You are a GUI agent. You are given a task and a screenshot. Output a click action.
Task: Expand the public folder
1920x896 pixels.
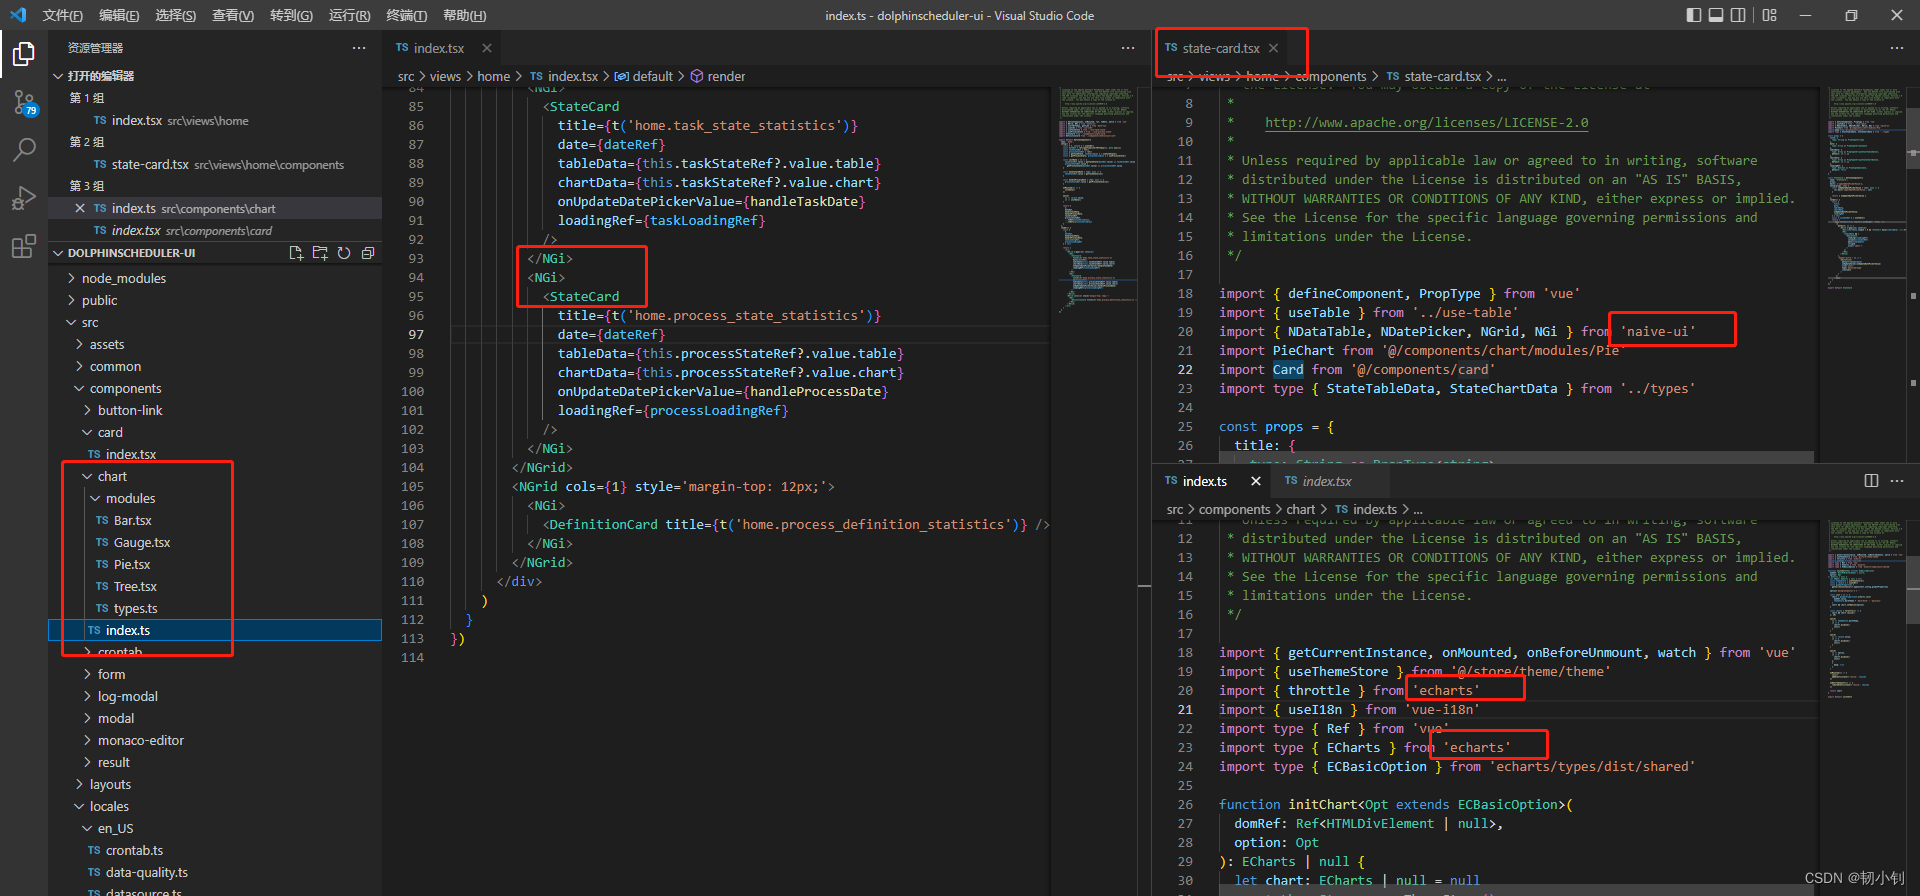[x=99, y=300]
